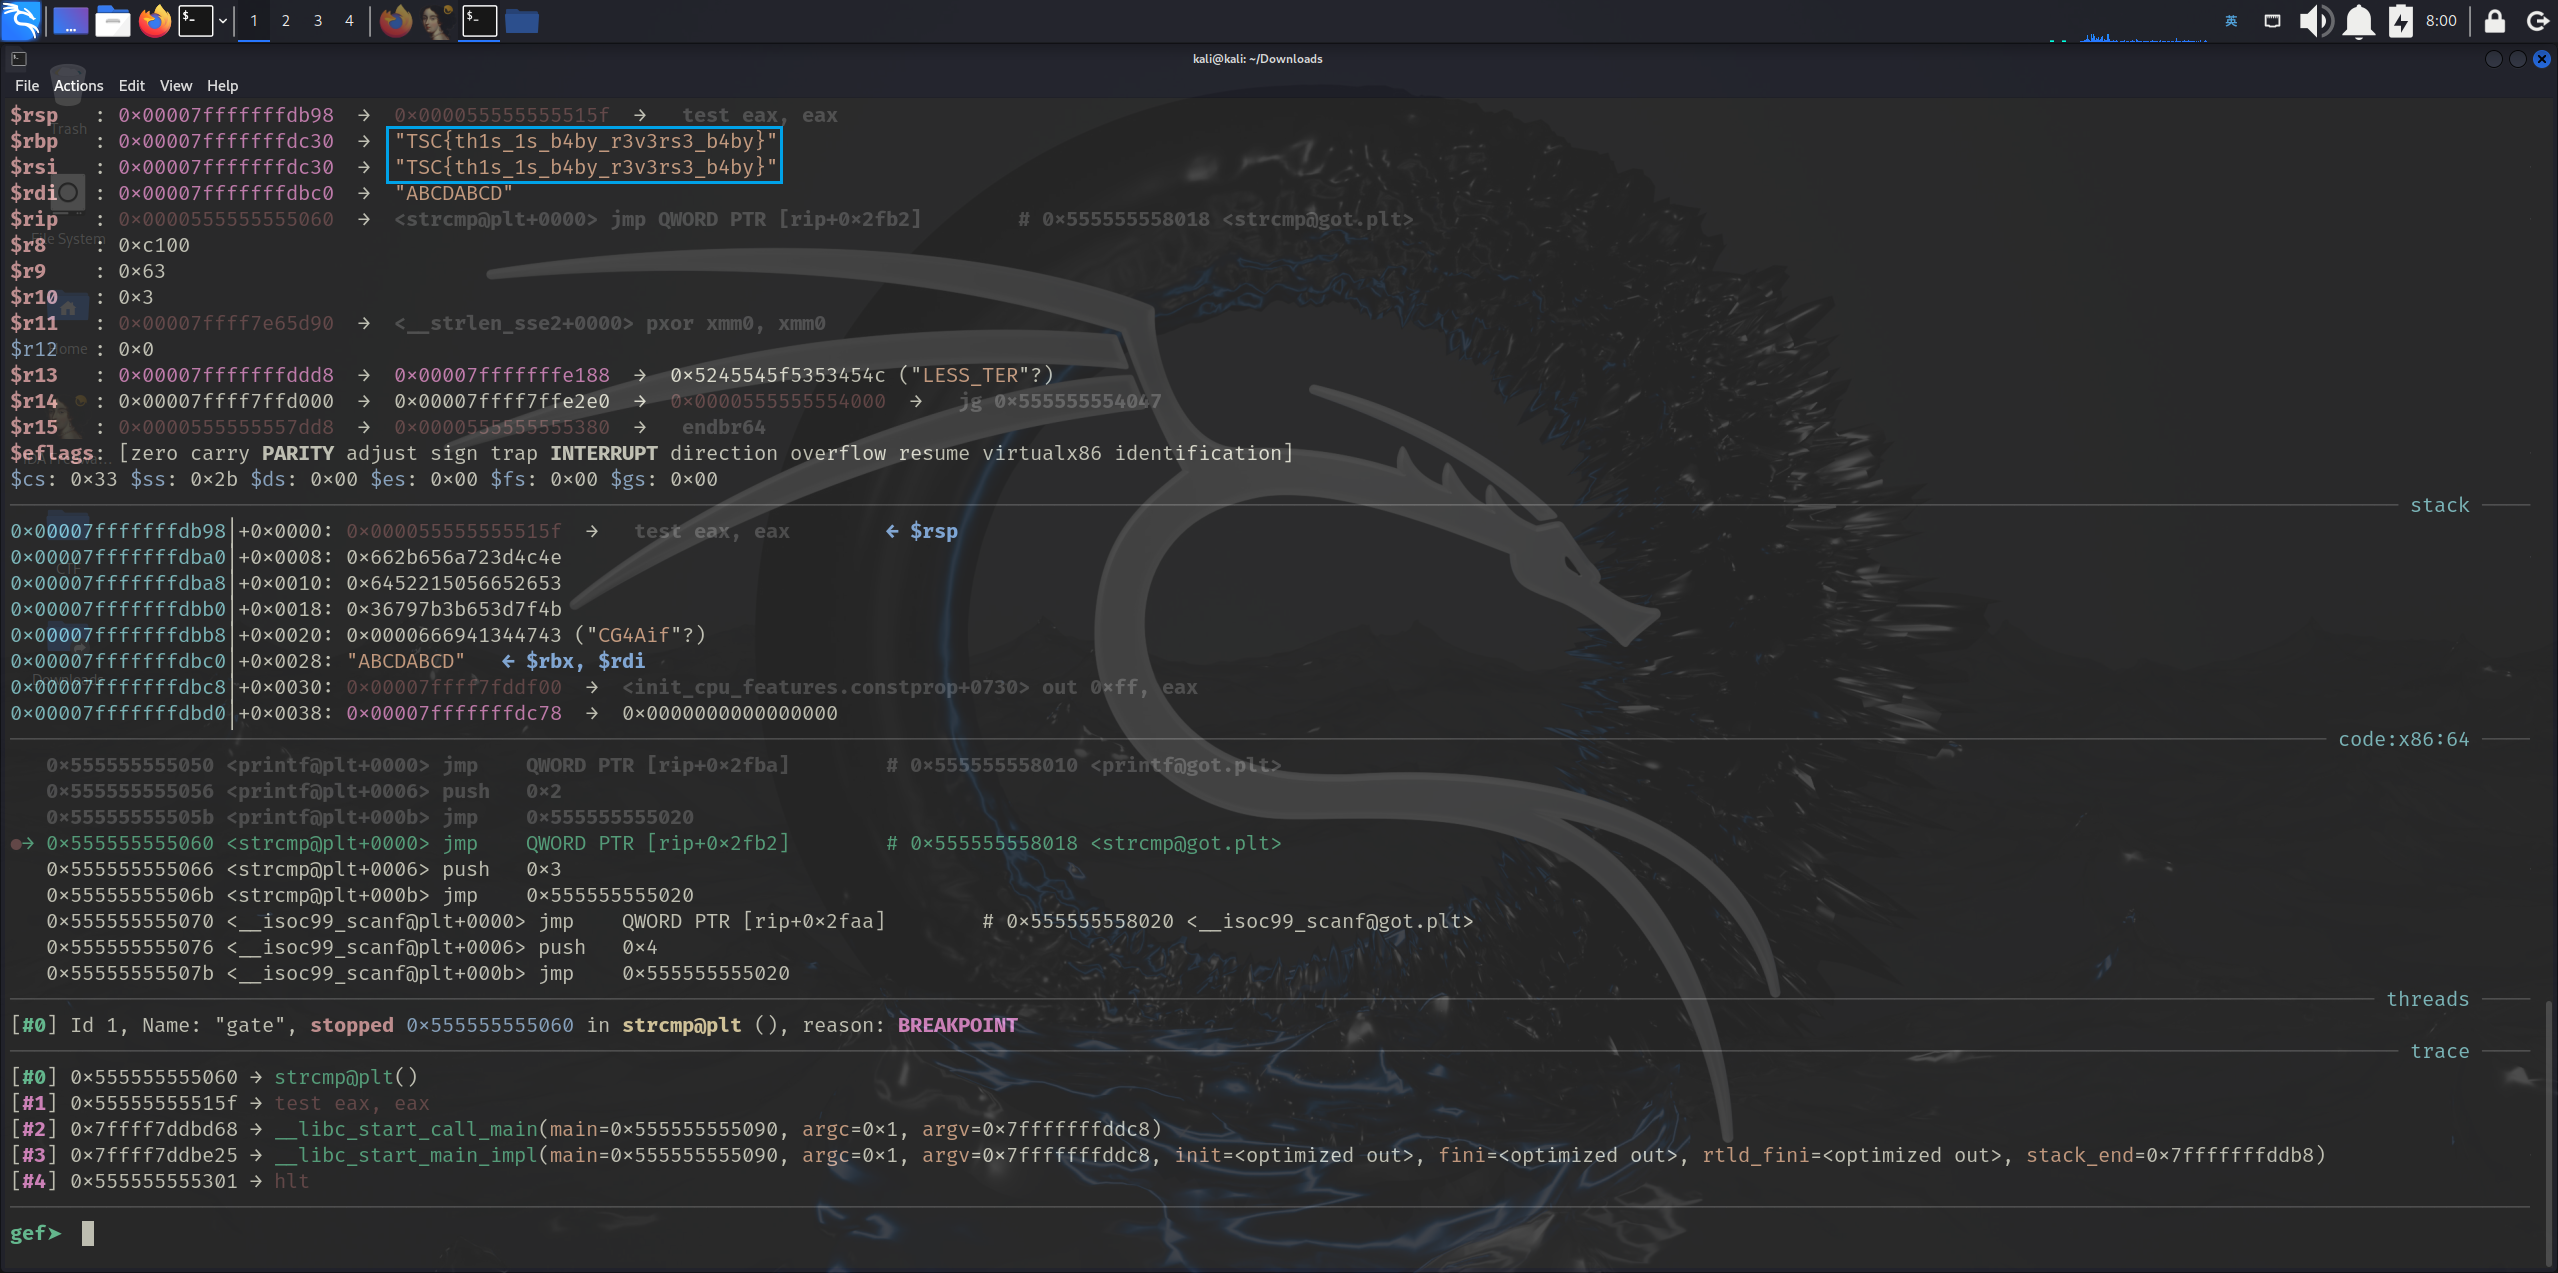Focus the running Firefox window in taskbar
The image size is (2558, 1273).
pyautogui.click(x=396, y=20)
